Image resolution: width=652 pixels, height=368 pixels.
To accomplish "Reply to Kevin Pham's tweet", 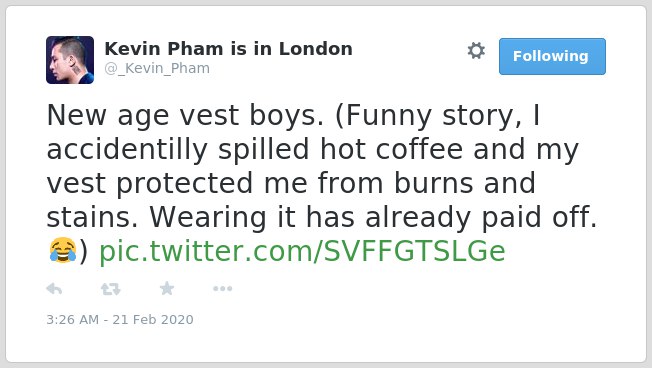I will coord(54,289).
